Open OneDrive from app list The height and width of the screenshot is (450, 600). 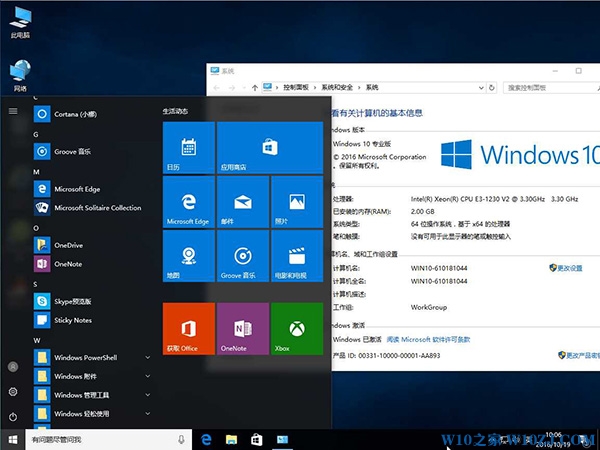92,245
